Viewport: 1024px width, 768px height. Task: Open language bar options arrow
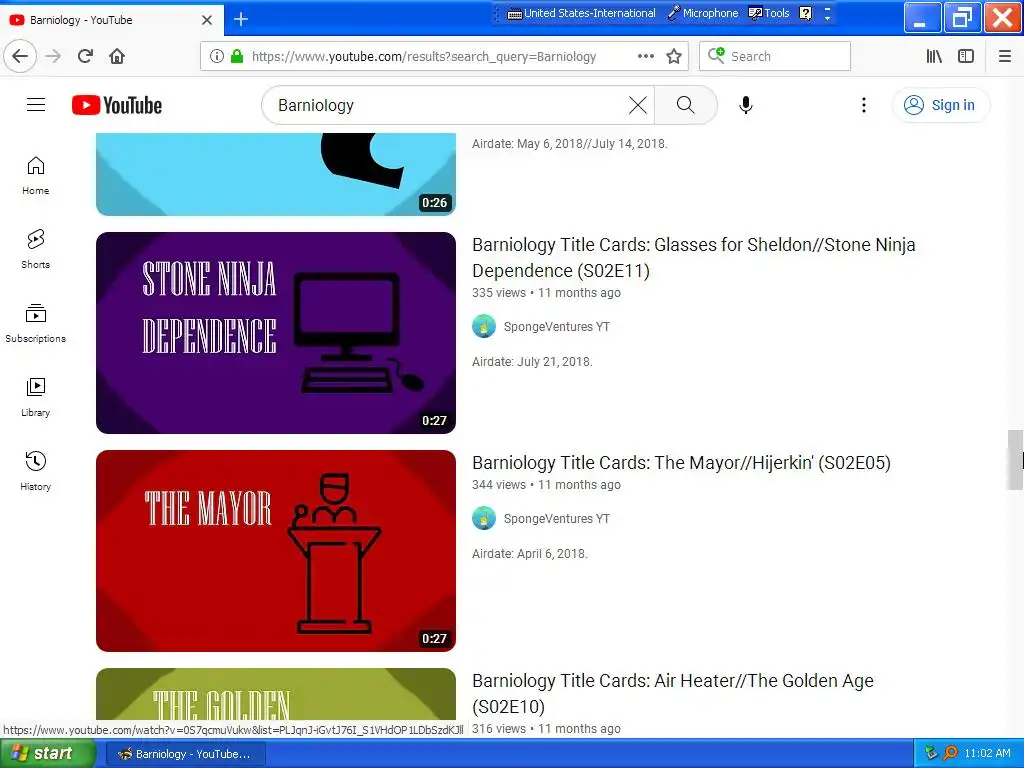[827, 13]
